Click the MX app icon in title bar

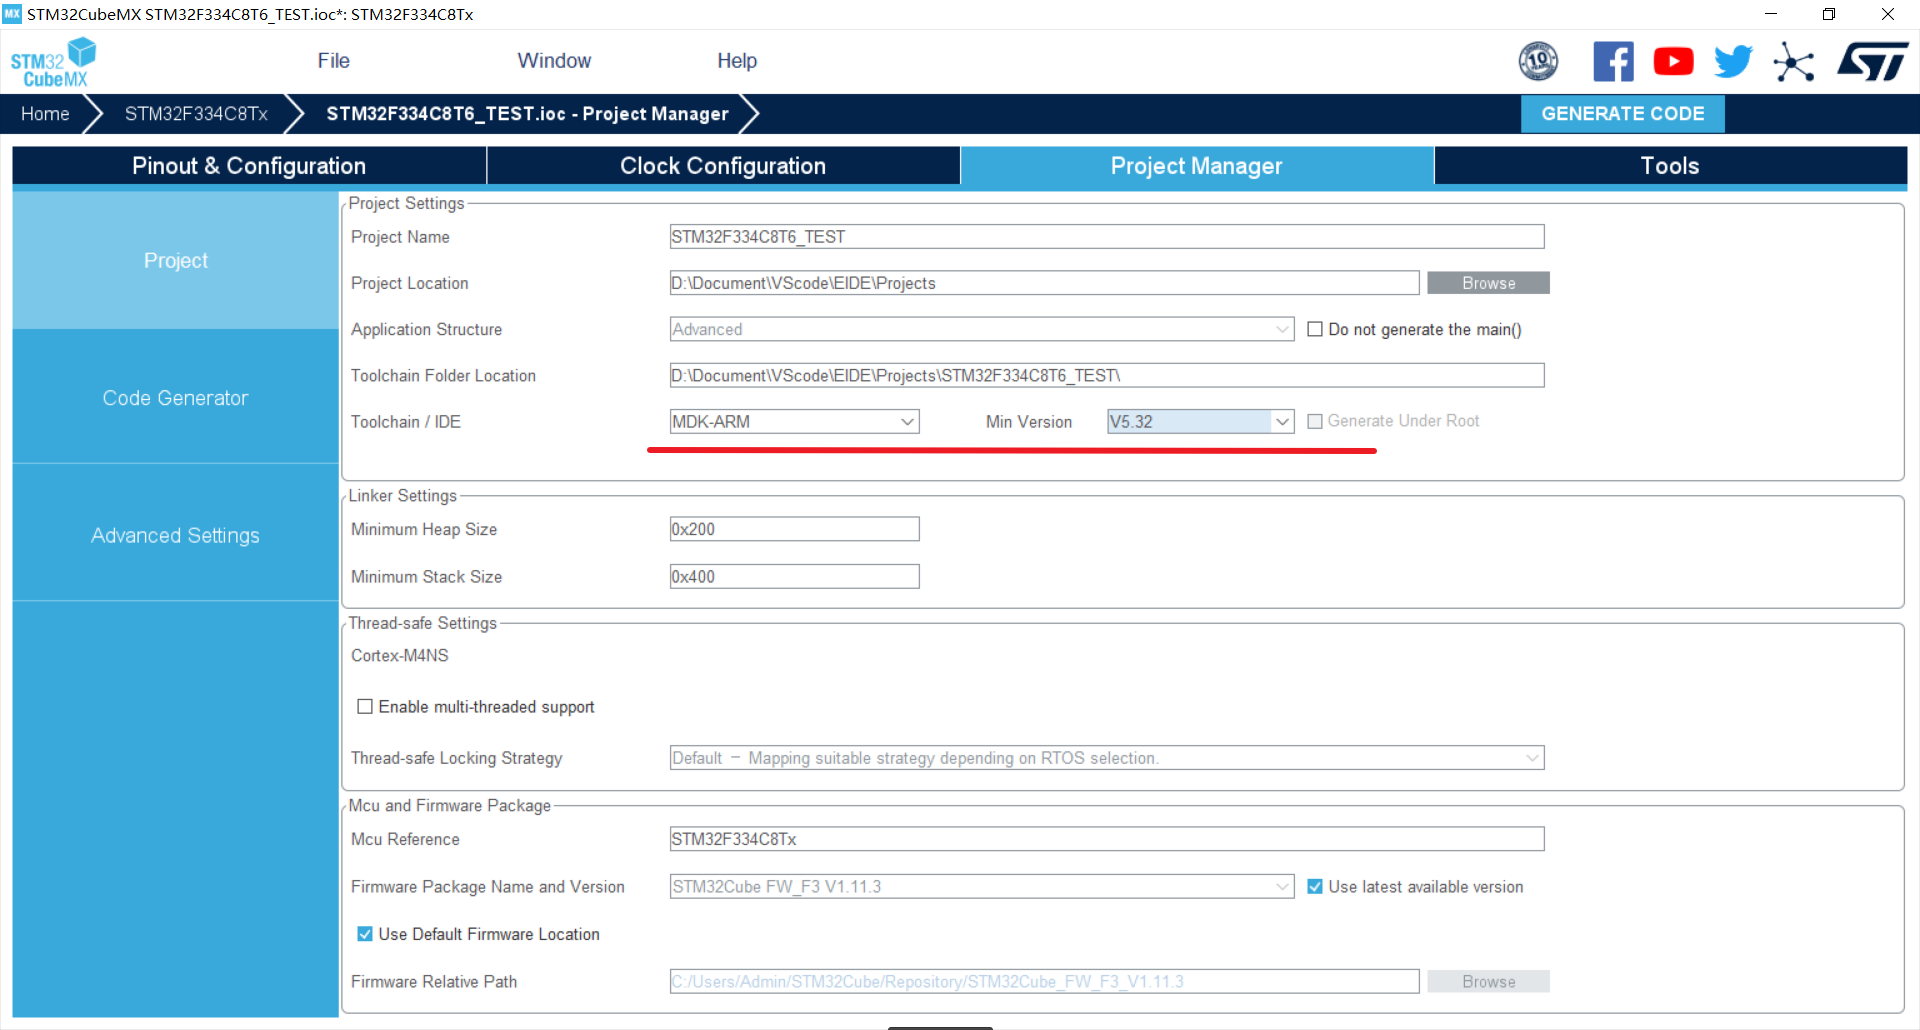click(x=12, y=14)
